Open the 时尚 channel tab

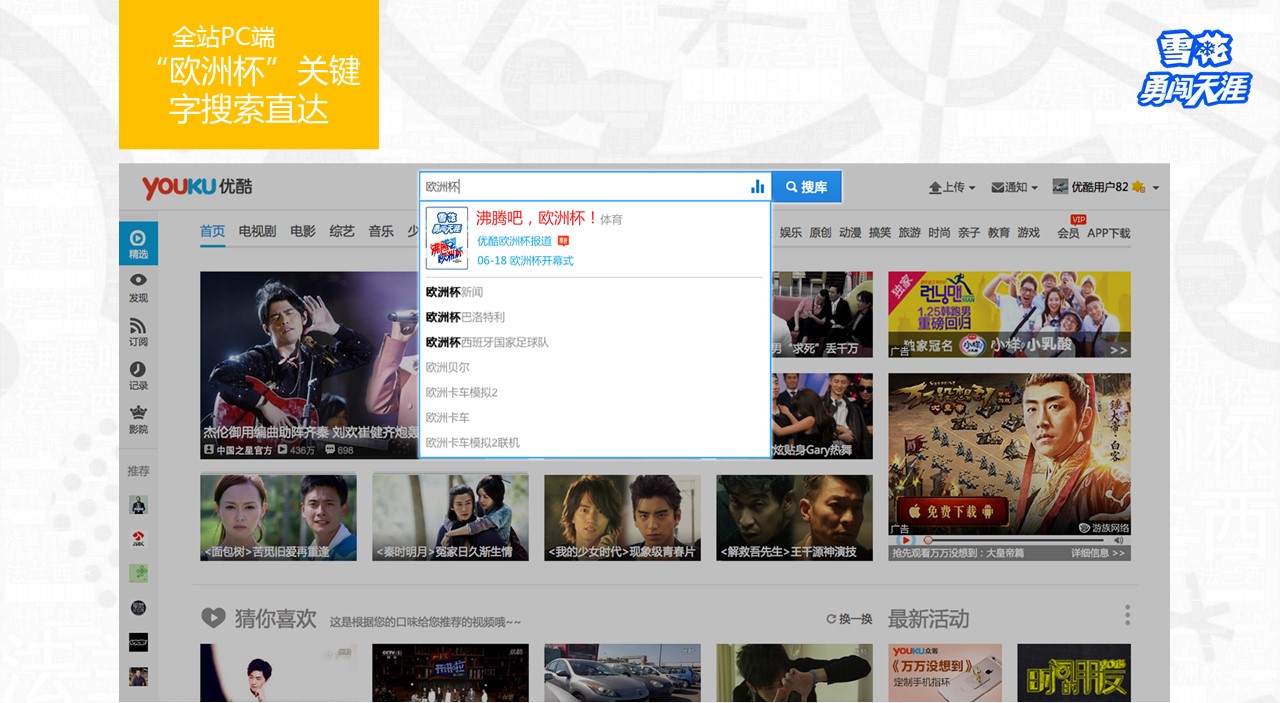tap(939, 233)
